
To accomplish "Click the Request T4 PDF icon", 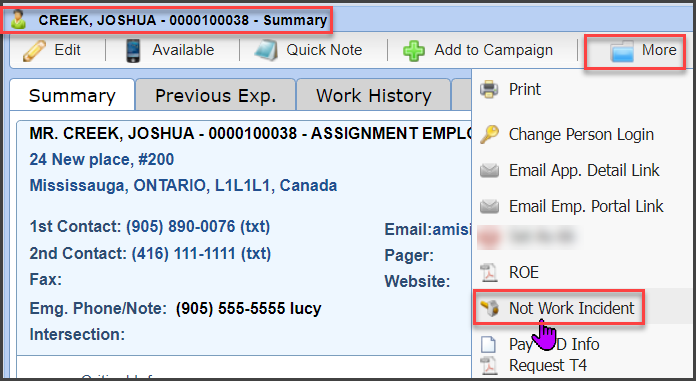I will point(489,365).
